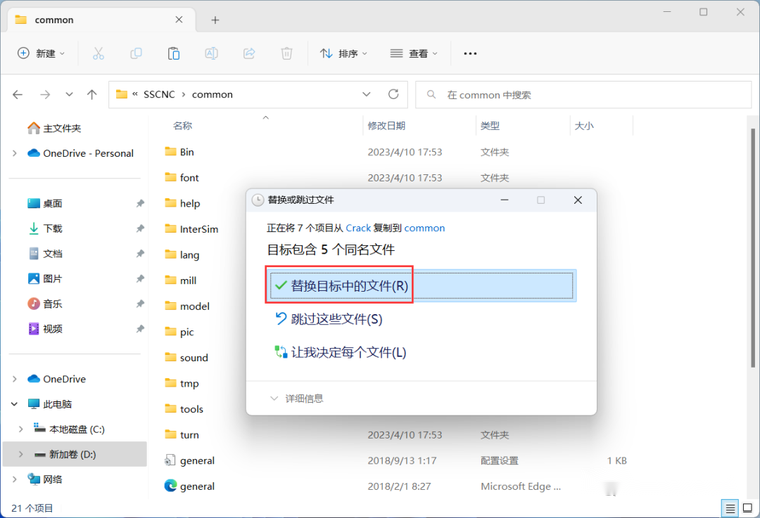The image size is (760, 518).
Task: Click the Cut scissors icon
Action: tap(98, 53)
